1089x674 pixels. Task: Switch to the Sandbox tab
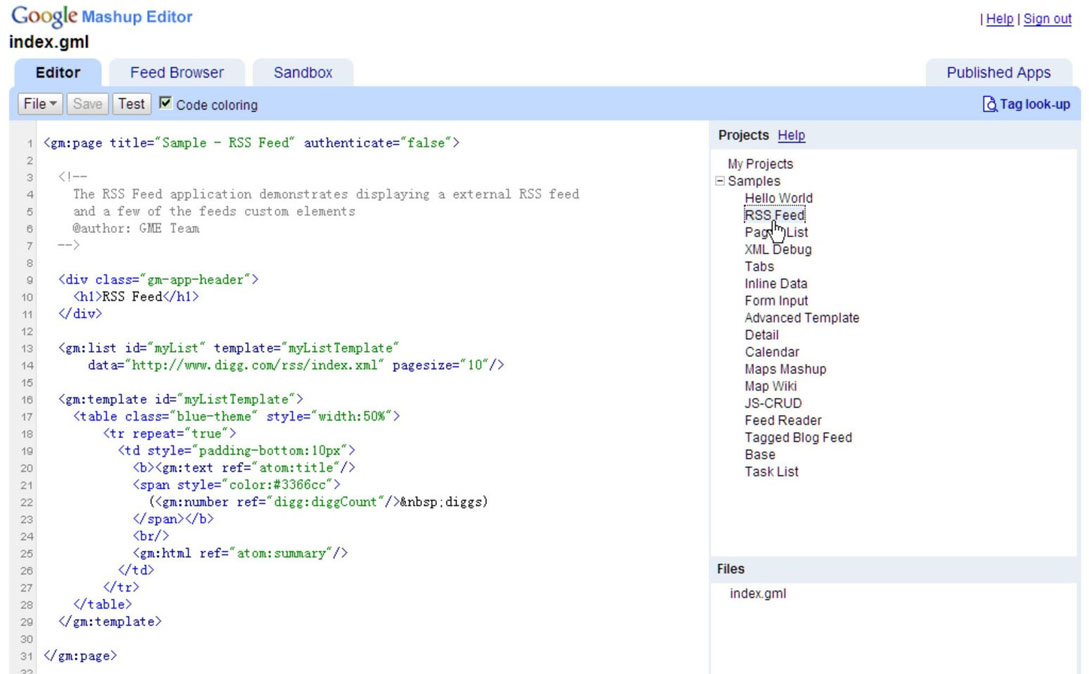(x=303, y=72)
